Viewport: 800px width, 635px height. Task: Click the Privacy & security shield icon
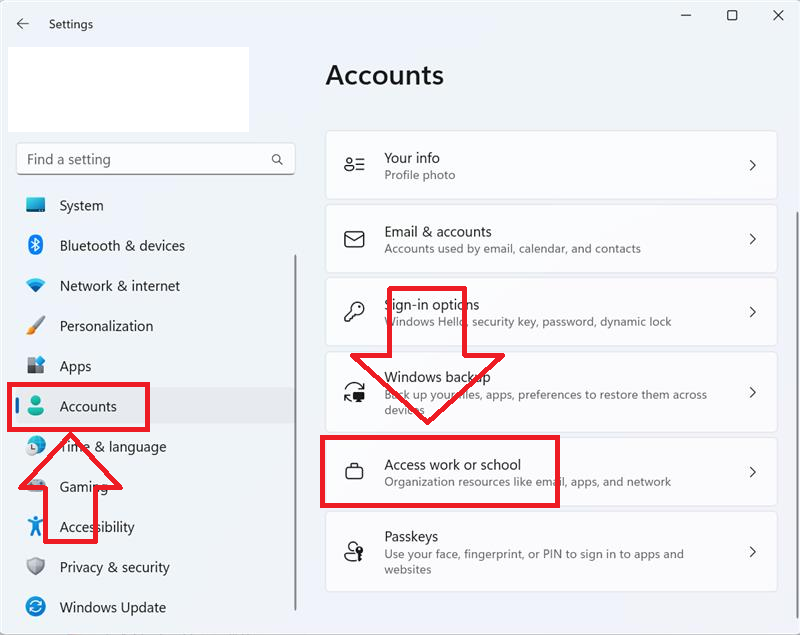pos(33,567)
